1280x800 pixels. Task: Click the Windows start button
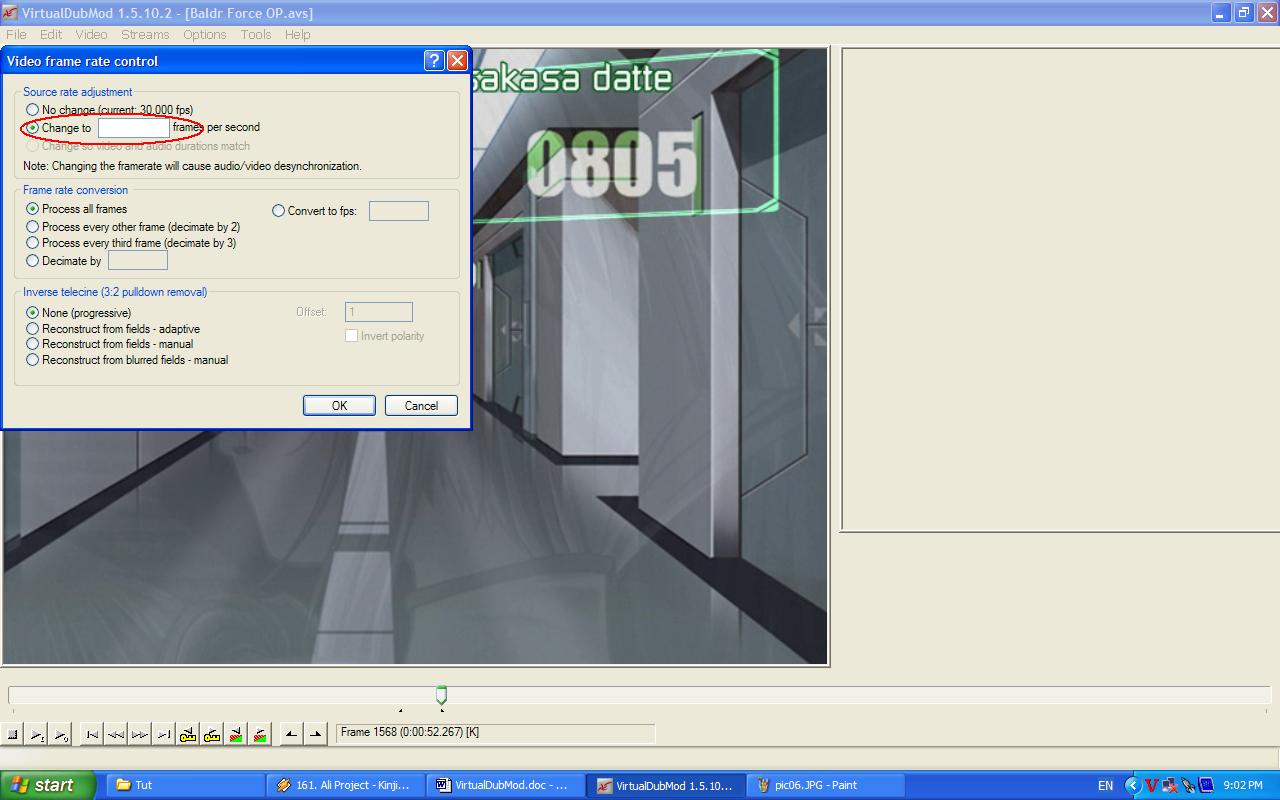tap(48, 785)
